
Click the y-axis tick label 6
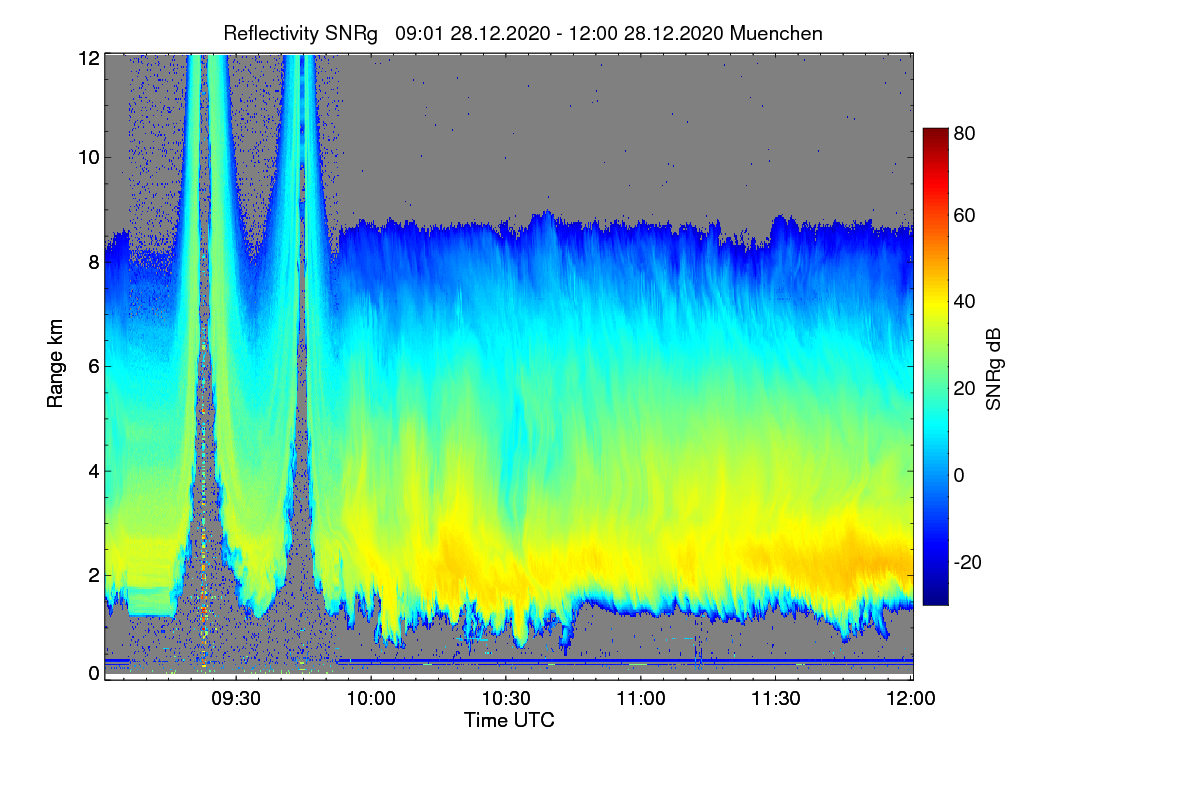(x=93, y=366)
